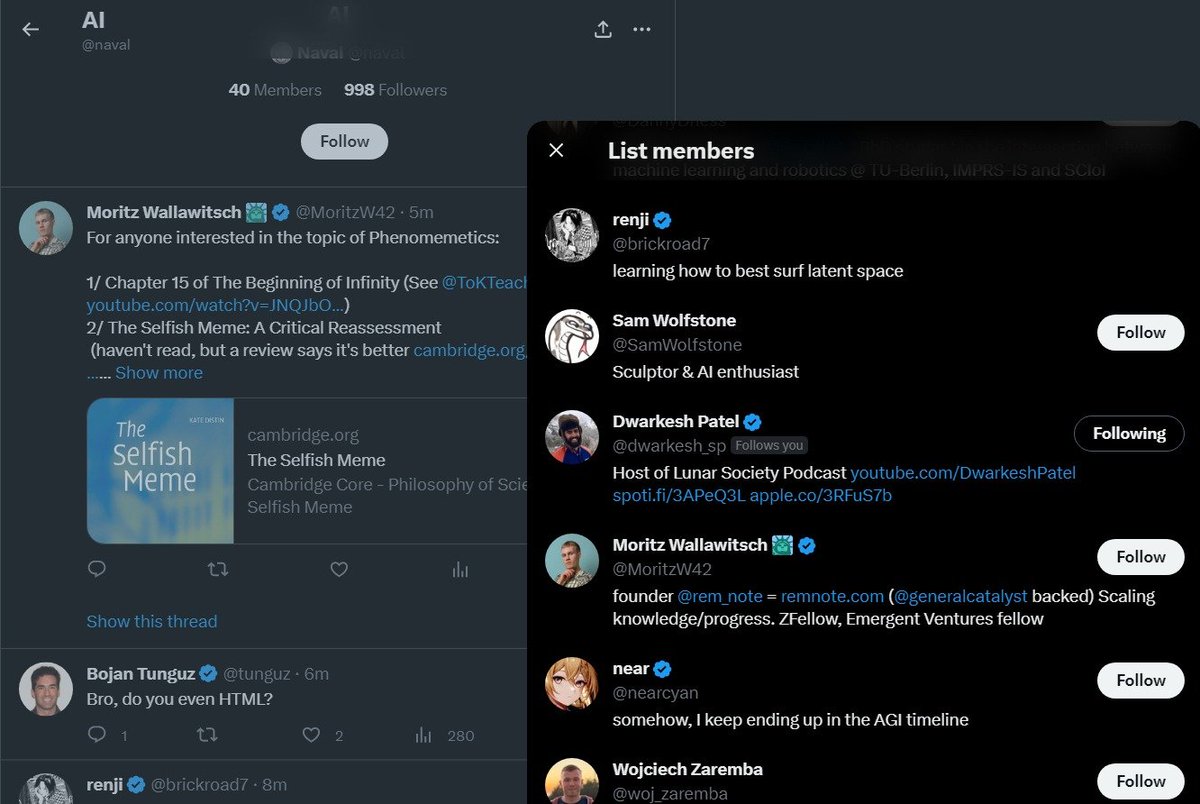Open the @SamWolfstone handle
The height and width of the screenshot is (804, 1200).
click(x=677, y=345)
